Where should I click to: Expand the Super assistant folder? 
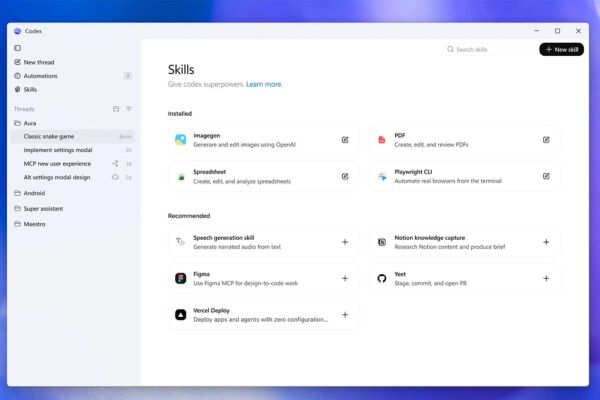(44, 208)
